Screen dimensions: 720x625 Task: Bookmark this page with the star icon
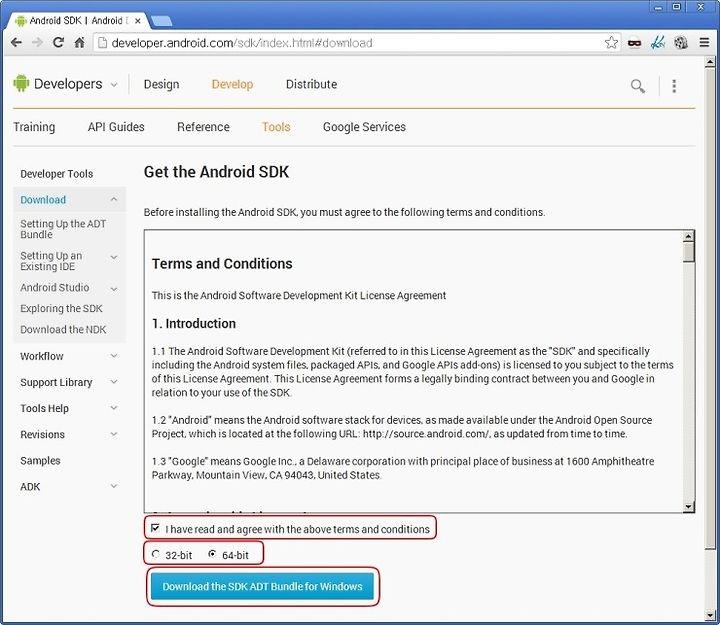(611, 43)
